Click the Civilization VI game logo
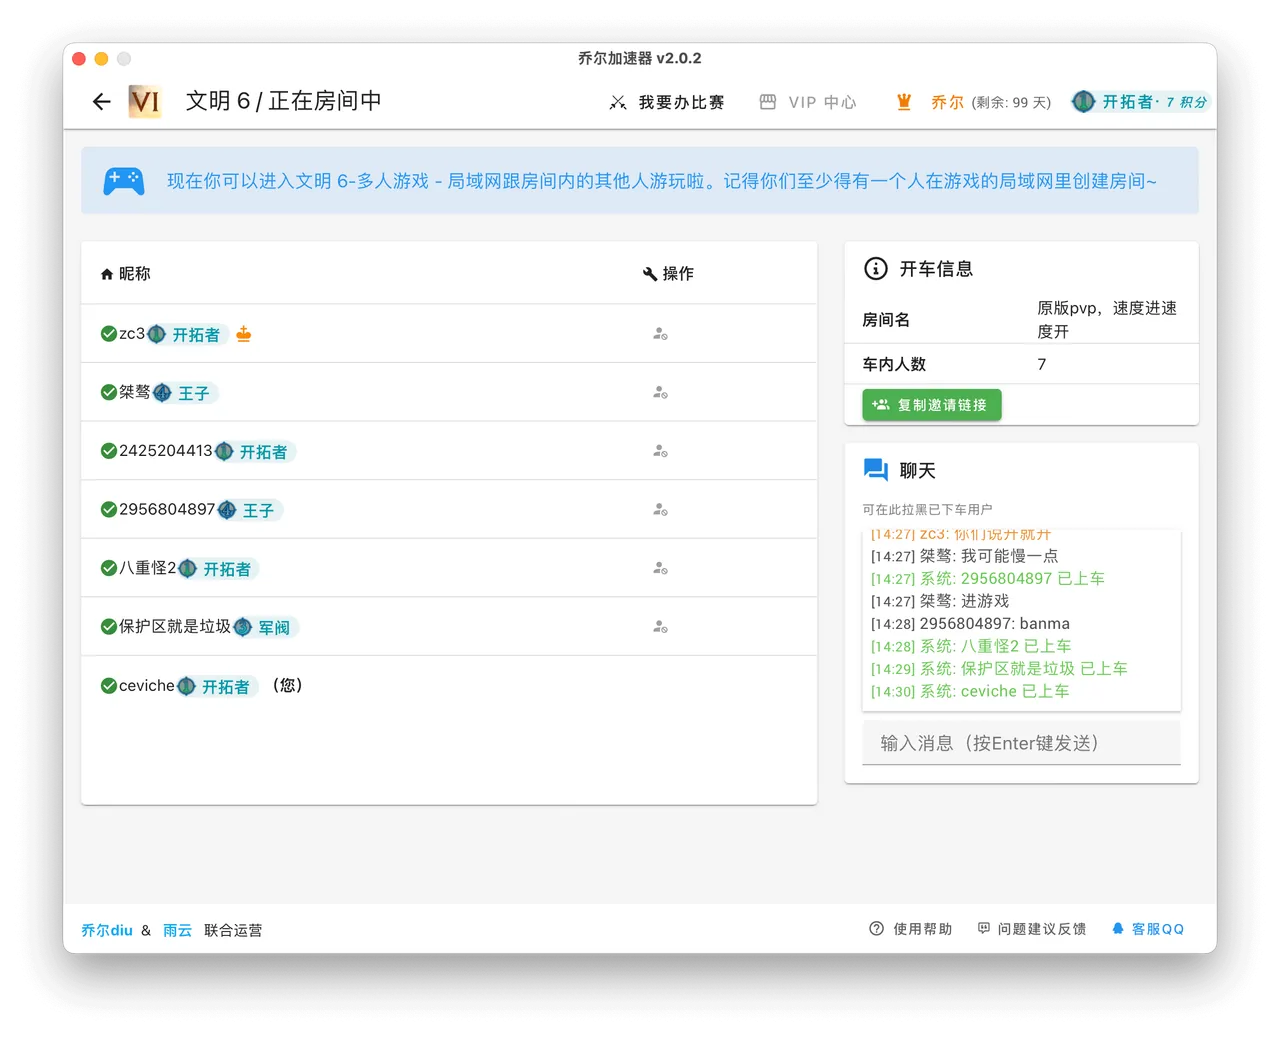 coord(145,101)
